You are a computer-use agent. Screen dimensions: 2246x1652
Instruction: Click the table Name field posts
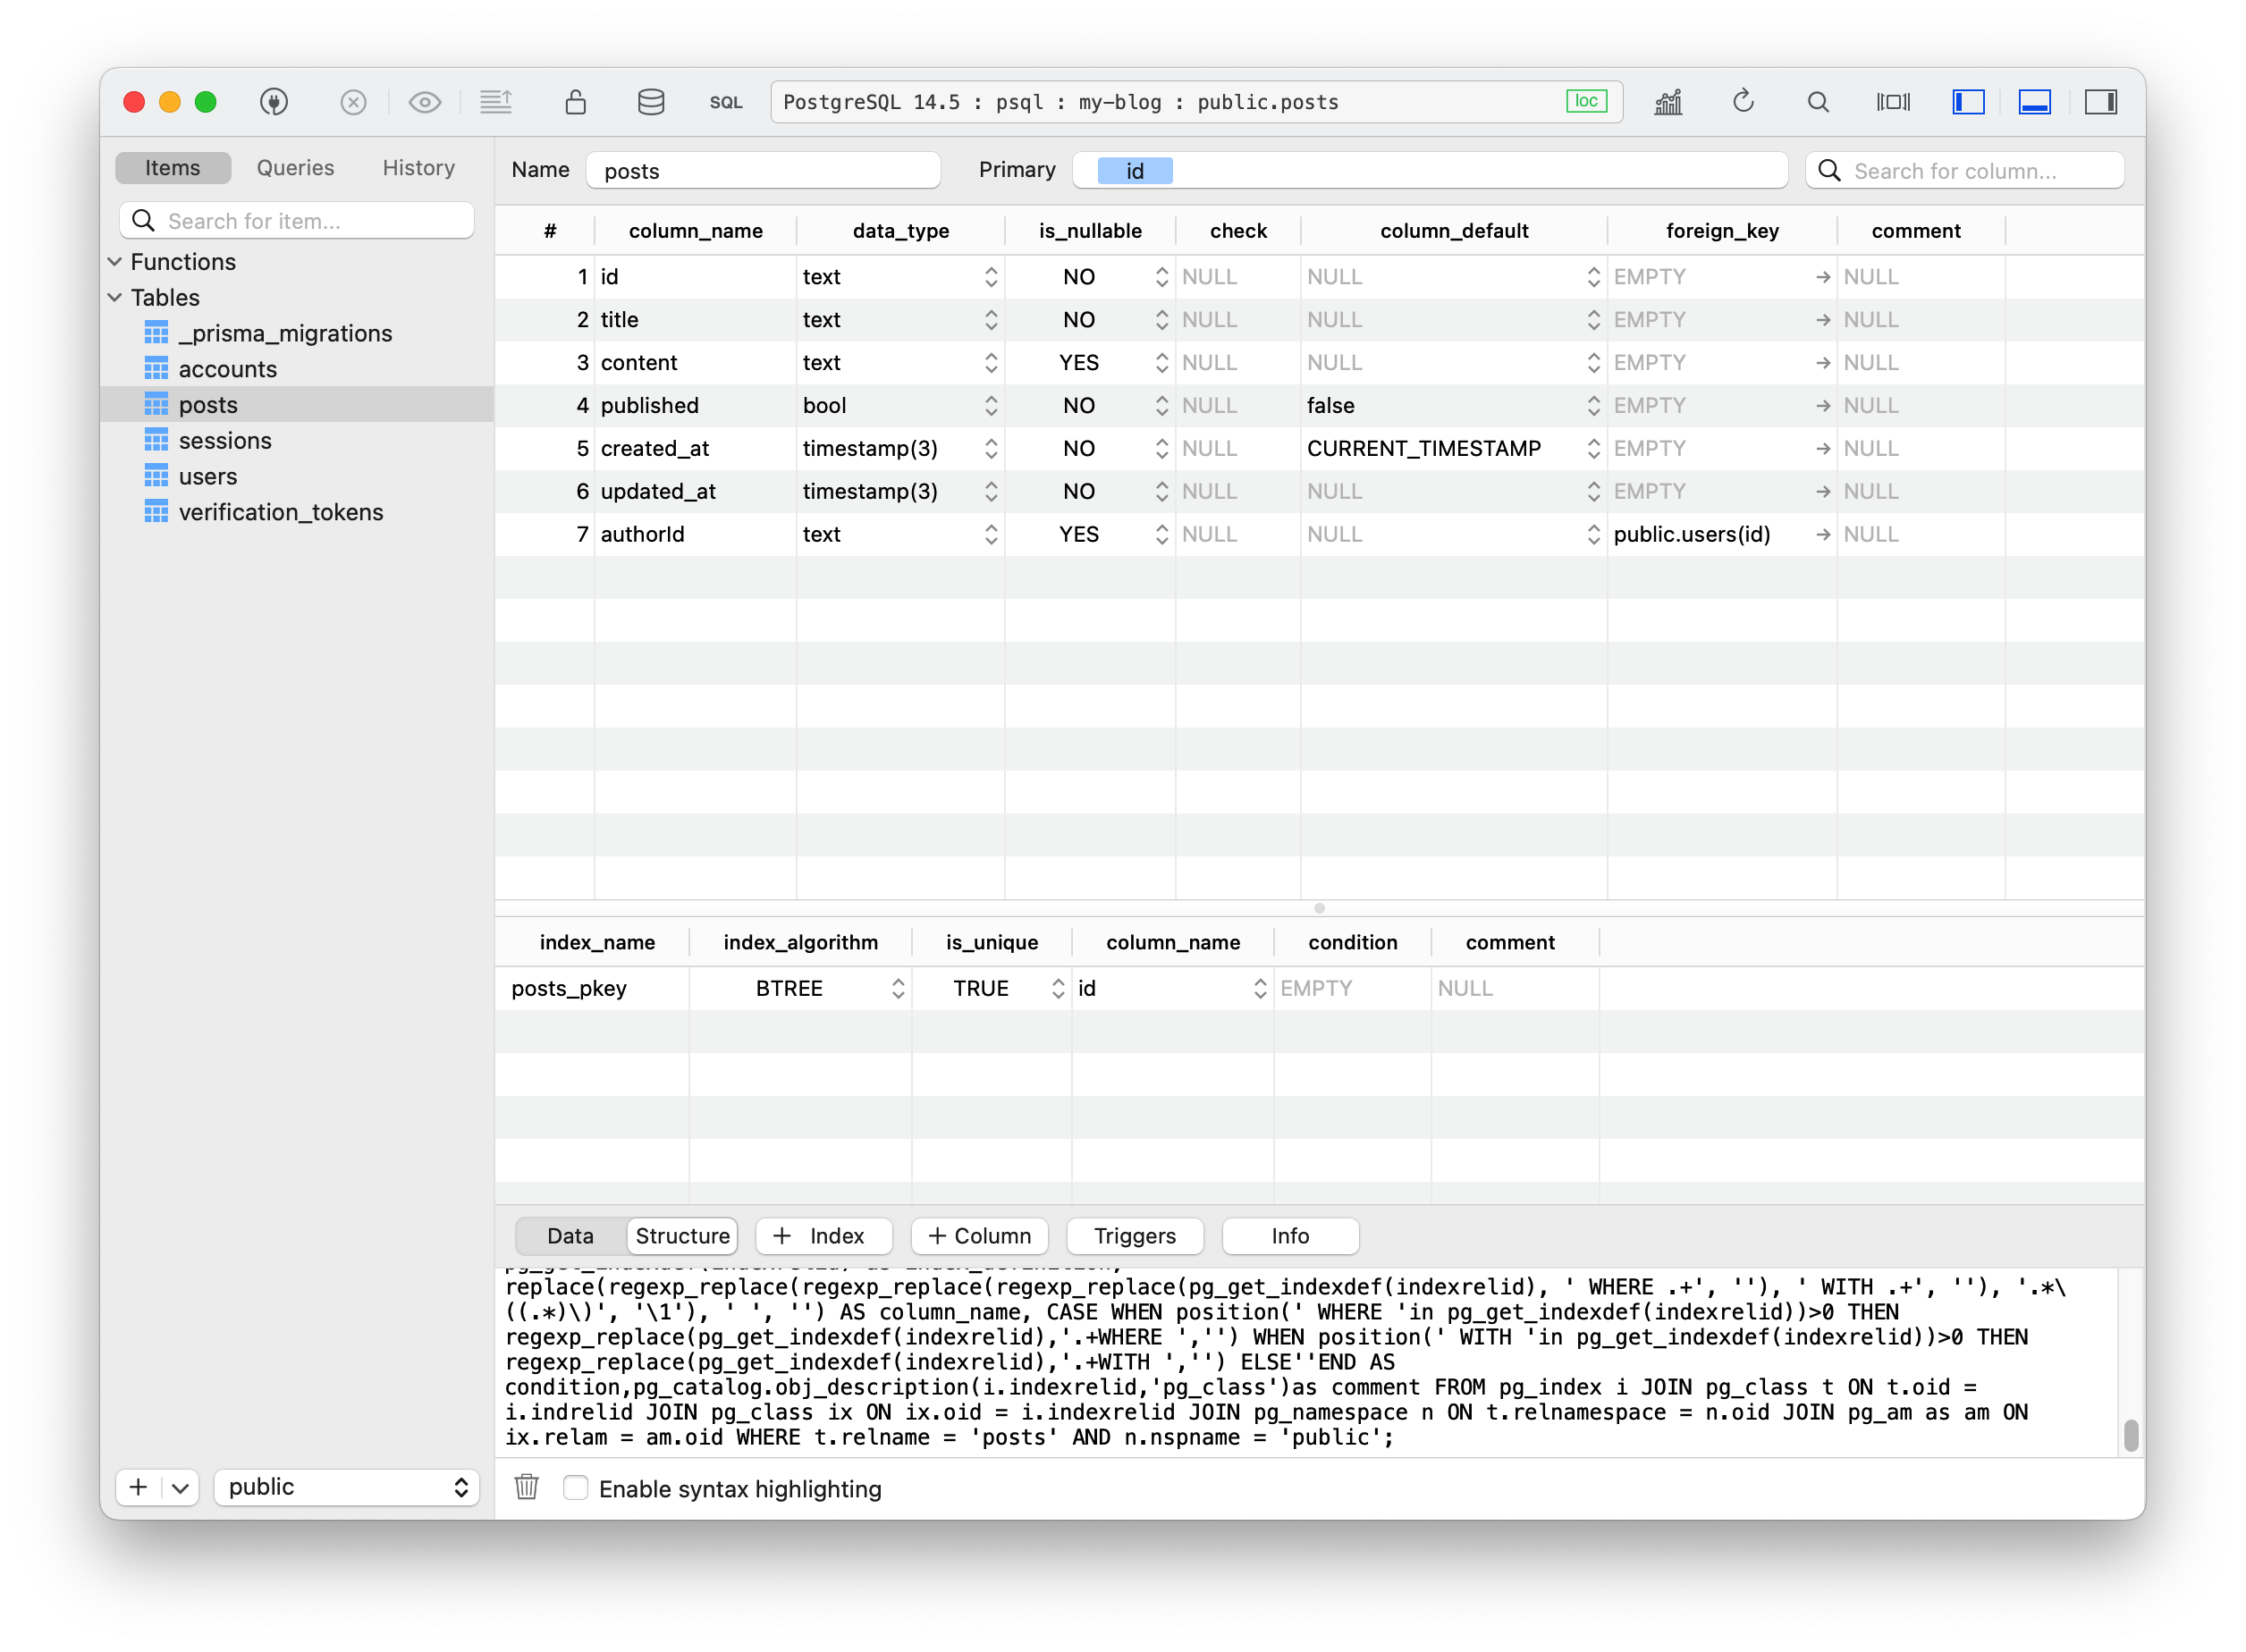(x=763, y=171)
